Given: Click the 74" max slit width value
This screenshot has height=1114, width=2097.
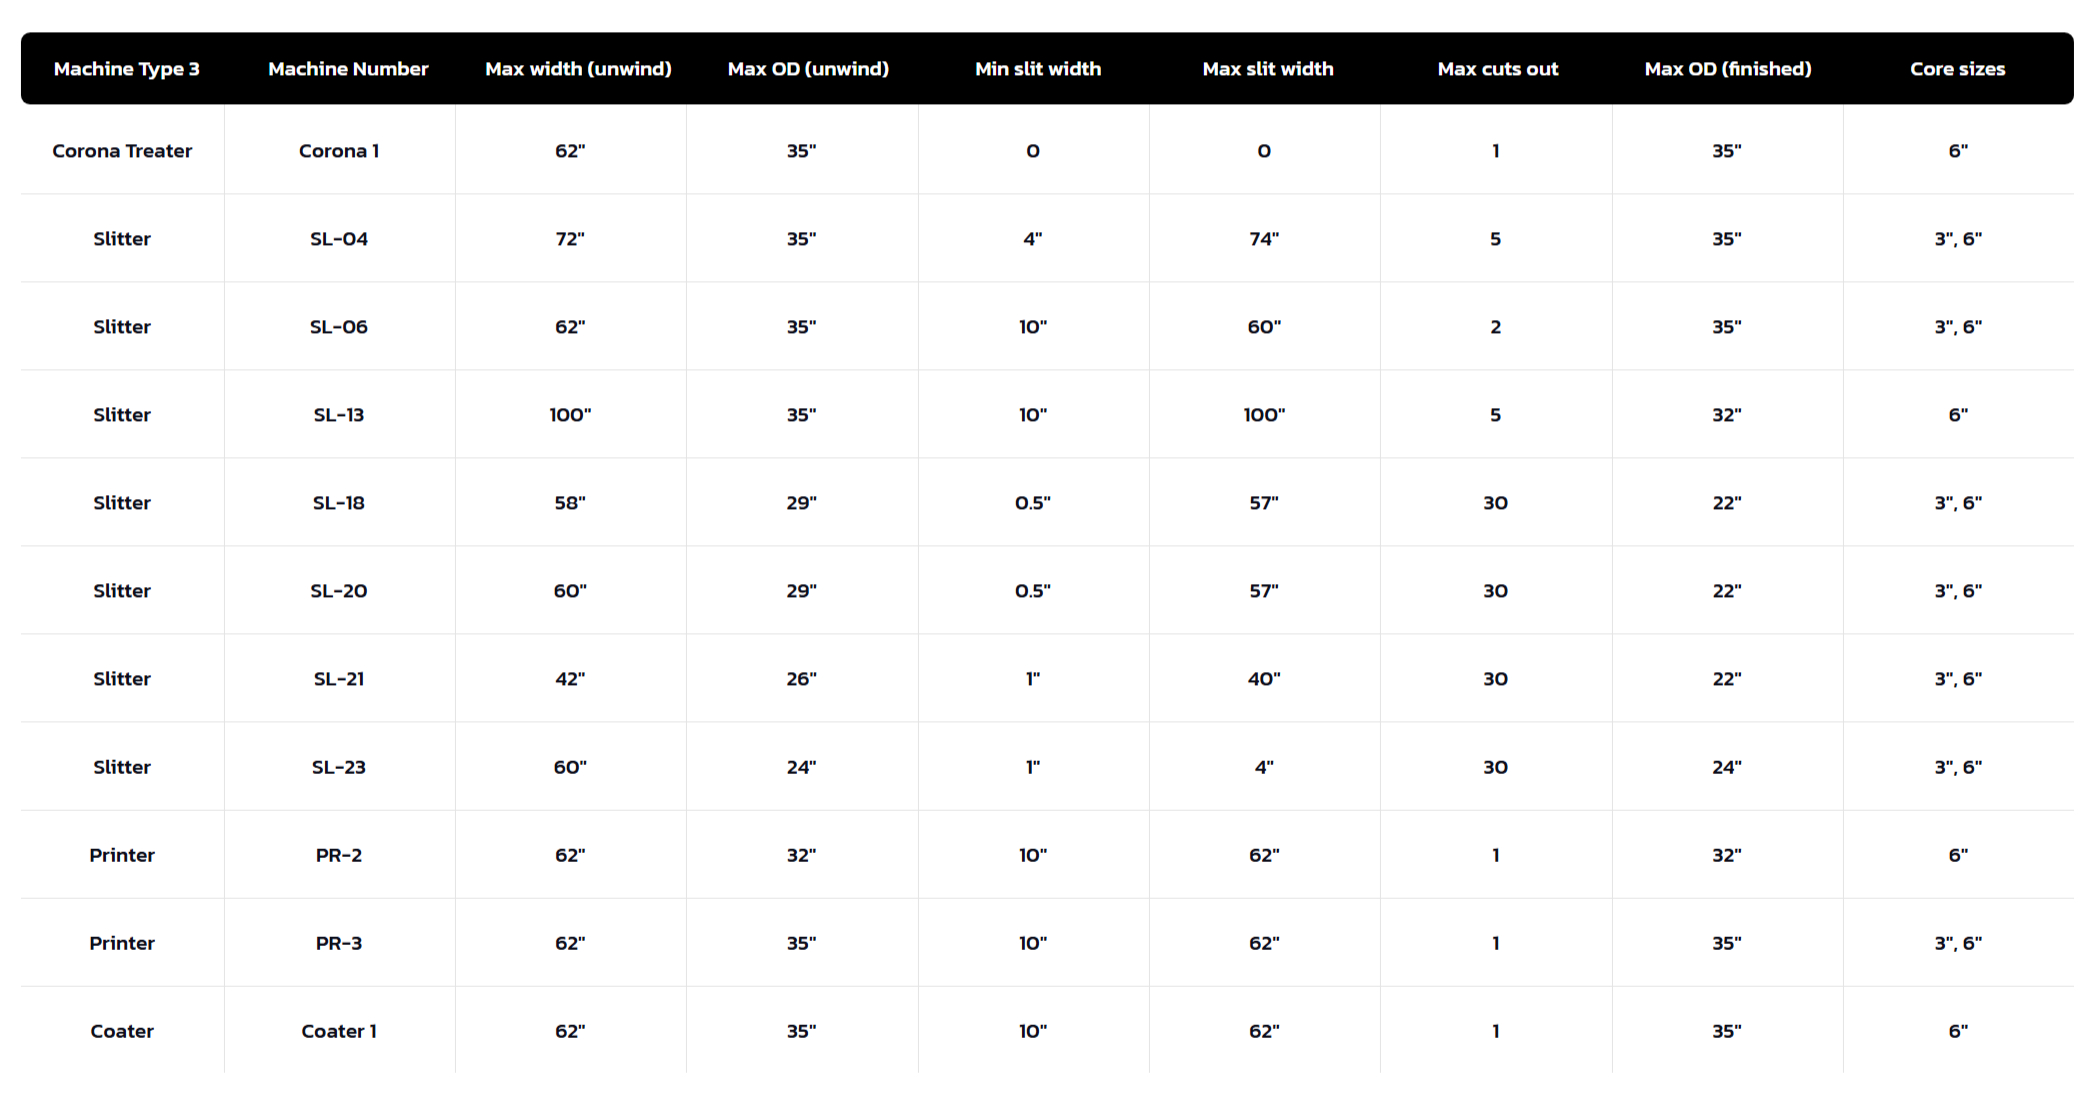Looking at the screenshot, I should point(1264,239).
